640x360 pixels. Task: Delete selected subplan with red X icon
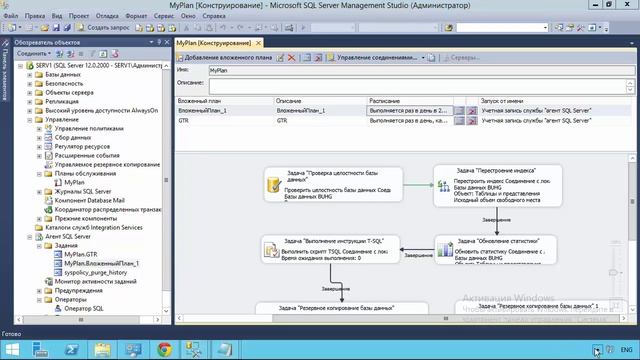coord(291,58)
